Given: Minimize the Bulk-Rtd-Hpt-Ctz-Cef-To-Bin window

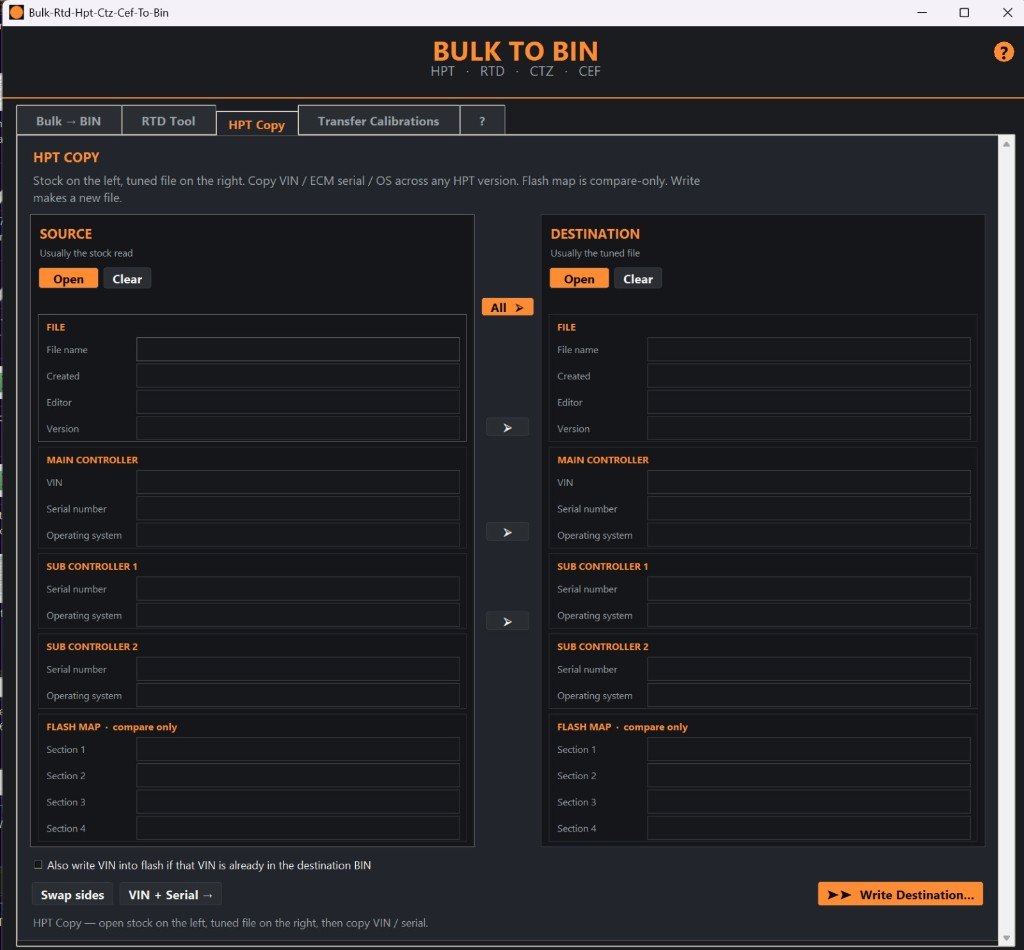Looking at the screenshot, I should pyautogui.click(x=921, y=12).
